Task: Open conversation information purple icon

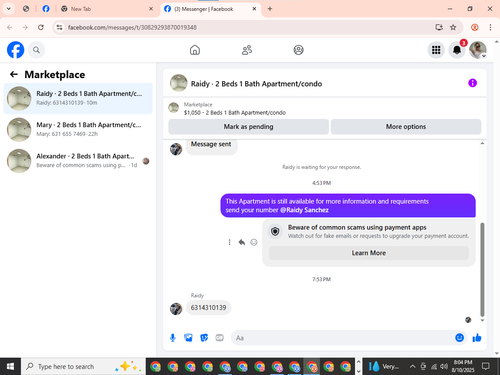Action: point(472,83)
